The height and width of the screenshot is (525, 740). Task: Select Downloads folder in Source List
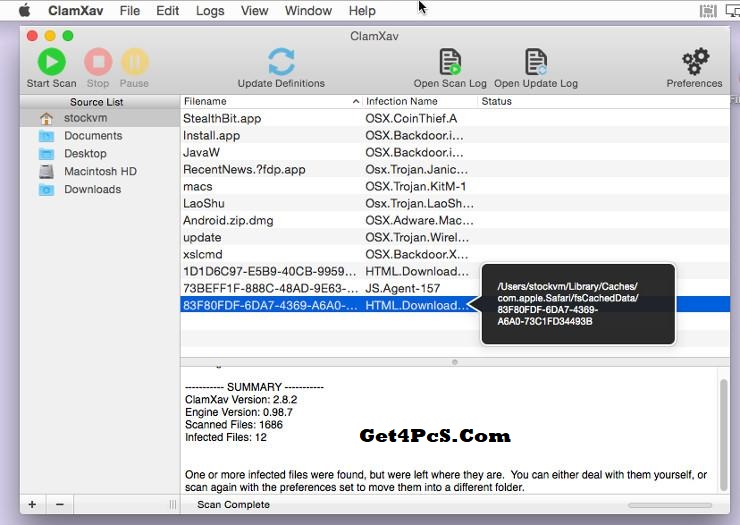pos(92,189)
